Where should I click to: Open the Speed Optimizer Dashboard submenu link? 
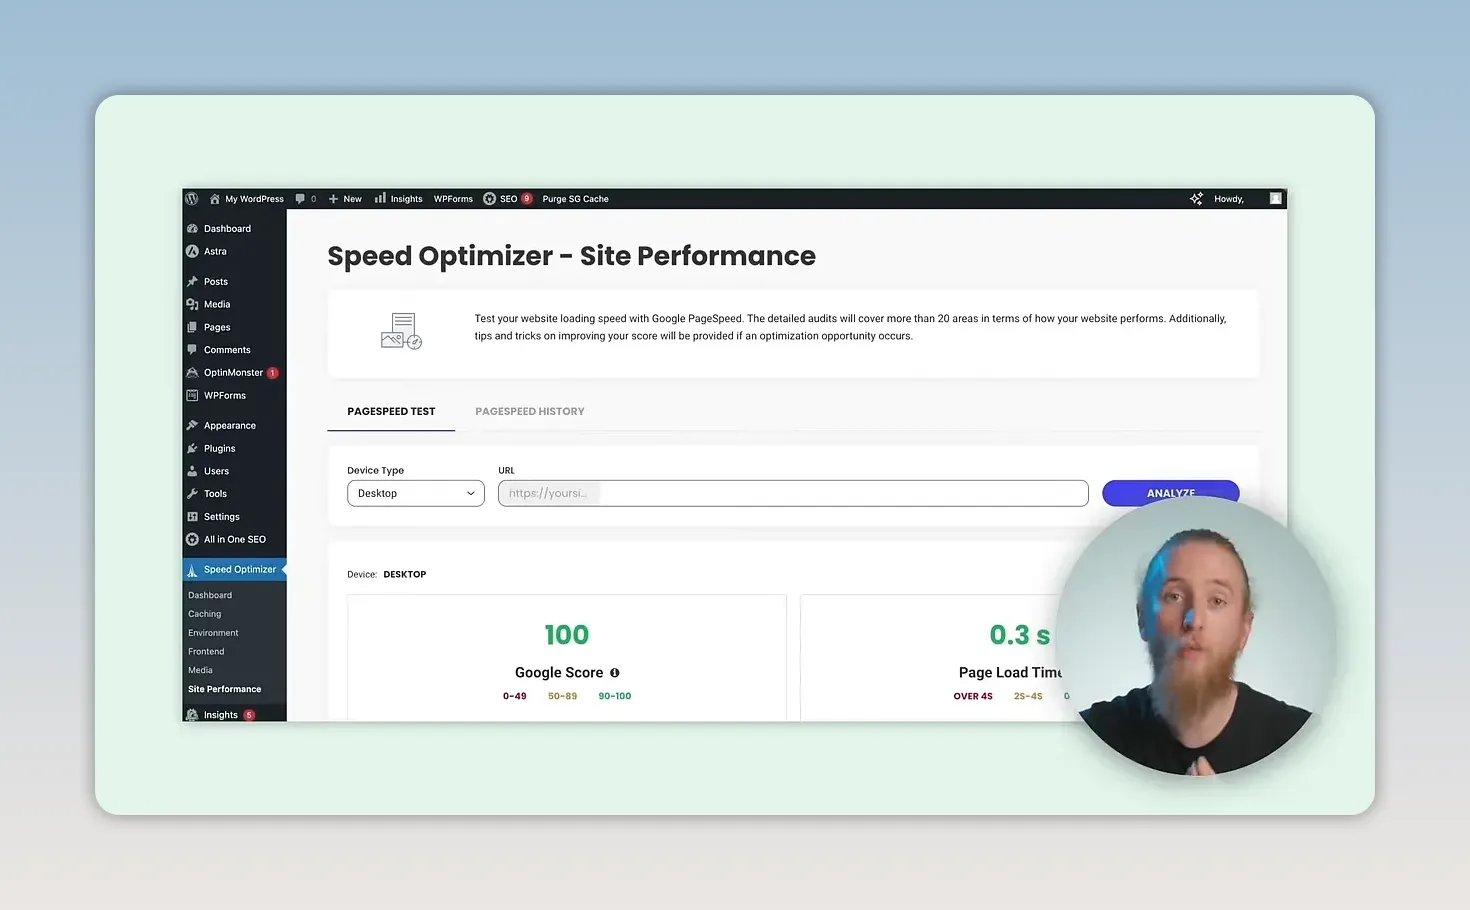[210, 595]
